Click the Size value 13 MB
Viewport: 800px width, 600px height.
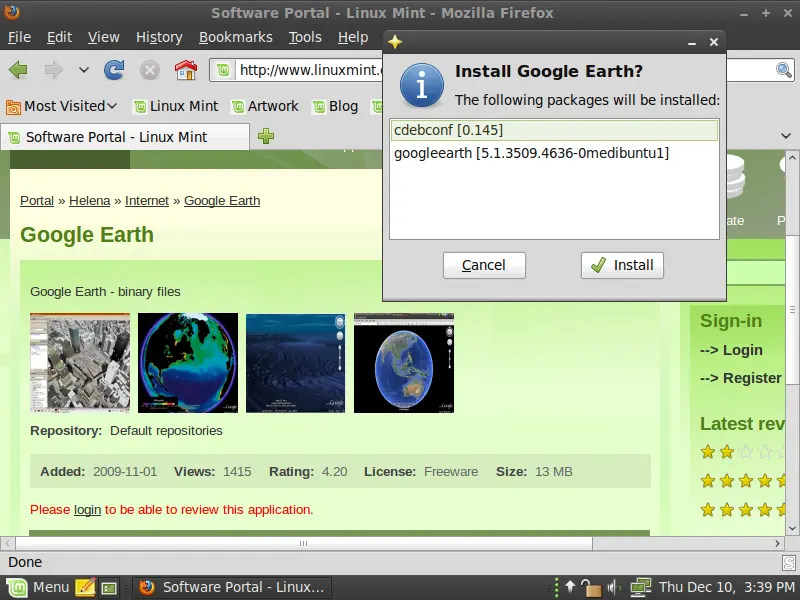point(554,471)
